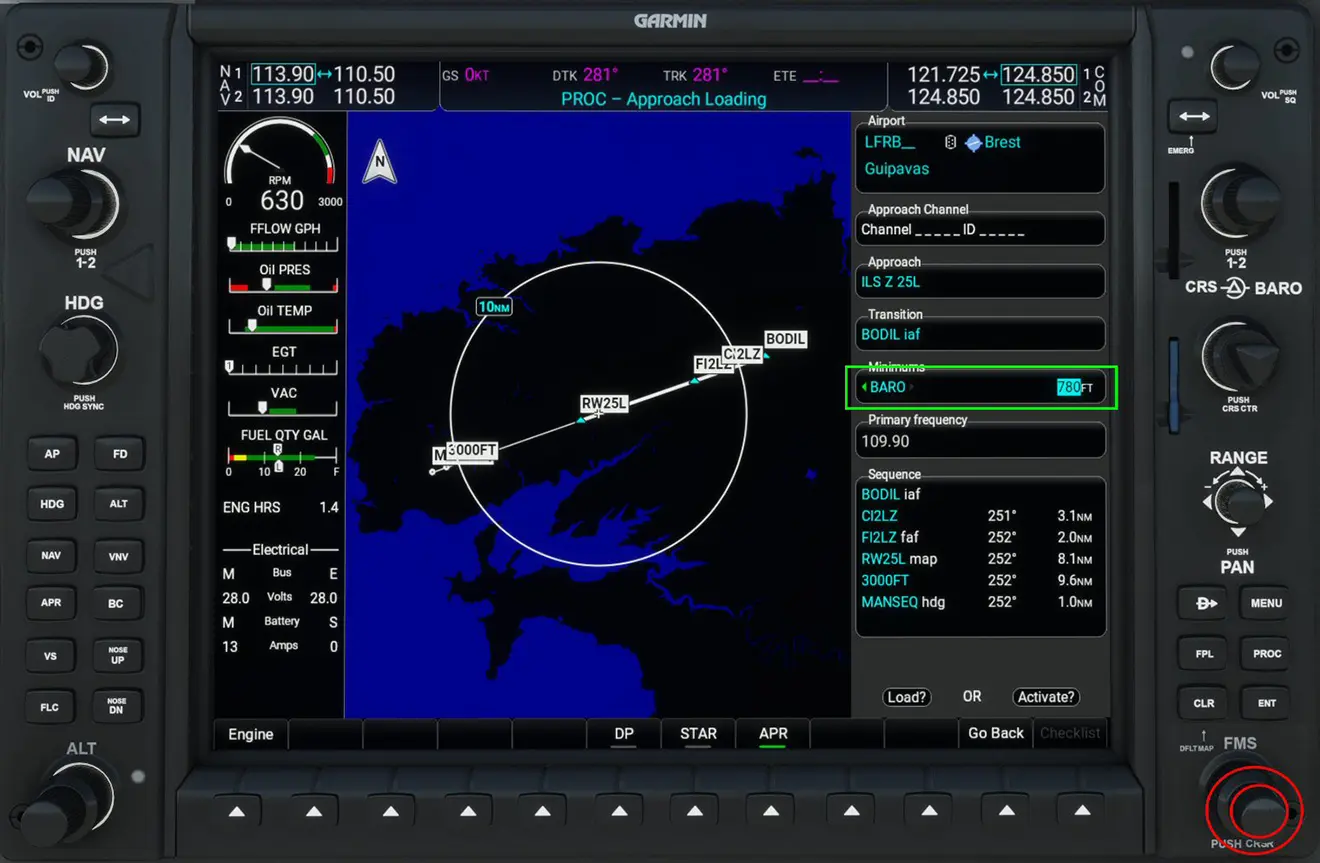Click the boxed NAV1 113.90 frequency

click(283, 74)
